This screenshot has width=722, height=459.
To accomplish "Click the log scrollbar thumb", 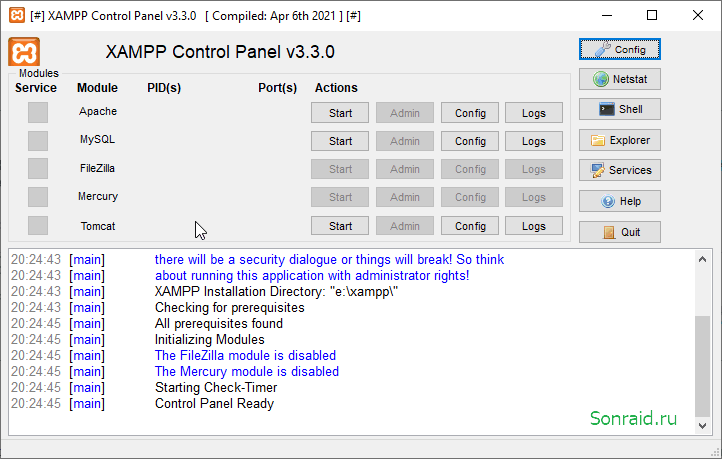I will coord(702,366).
